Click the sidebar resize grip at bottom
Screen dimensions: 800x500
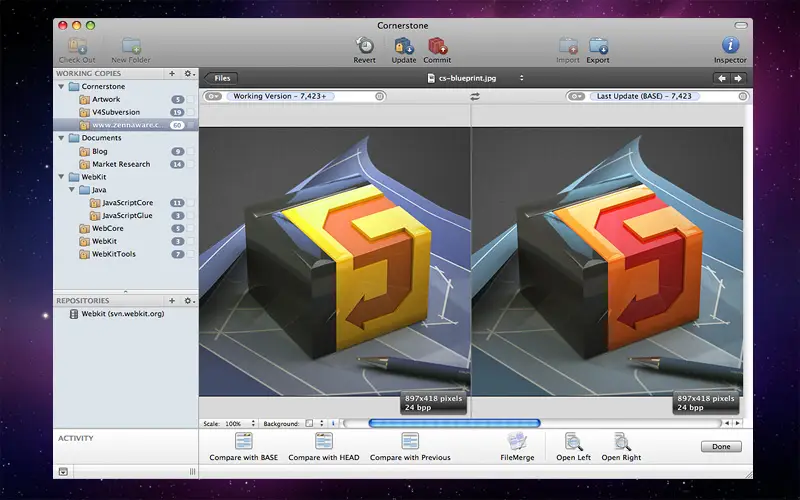click(x=192, y=471)
